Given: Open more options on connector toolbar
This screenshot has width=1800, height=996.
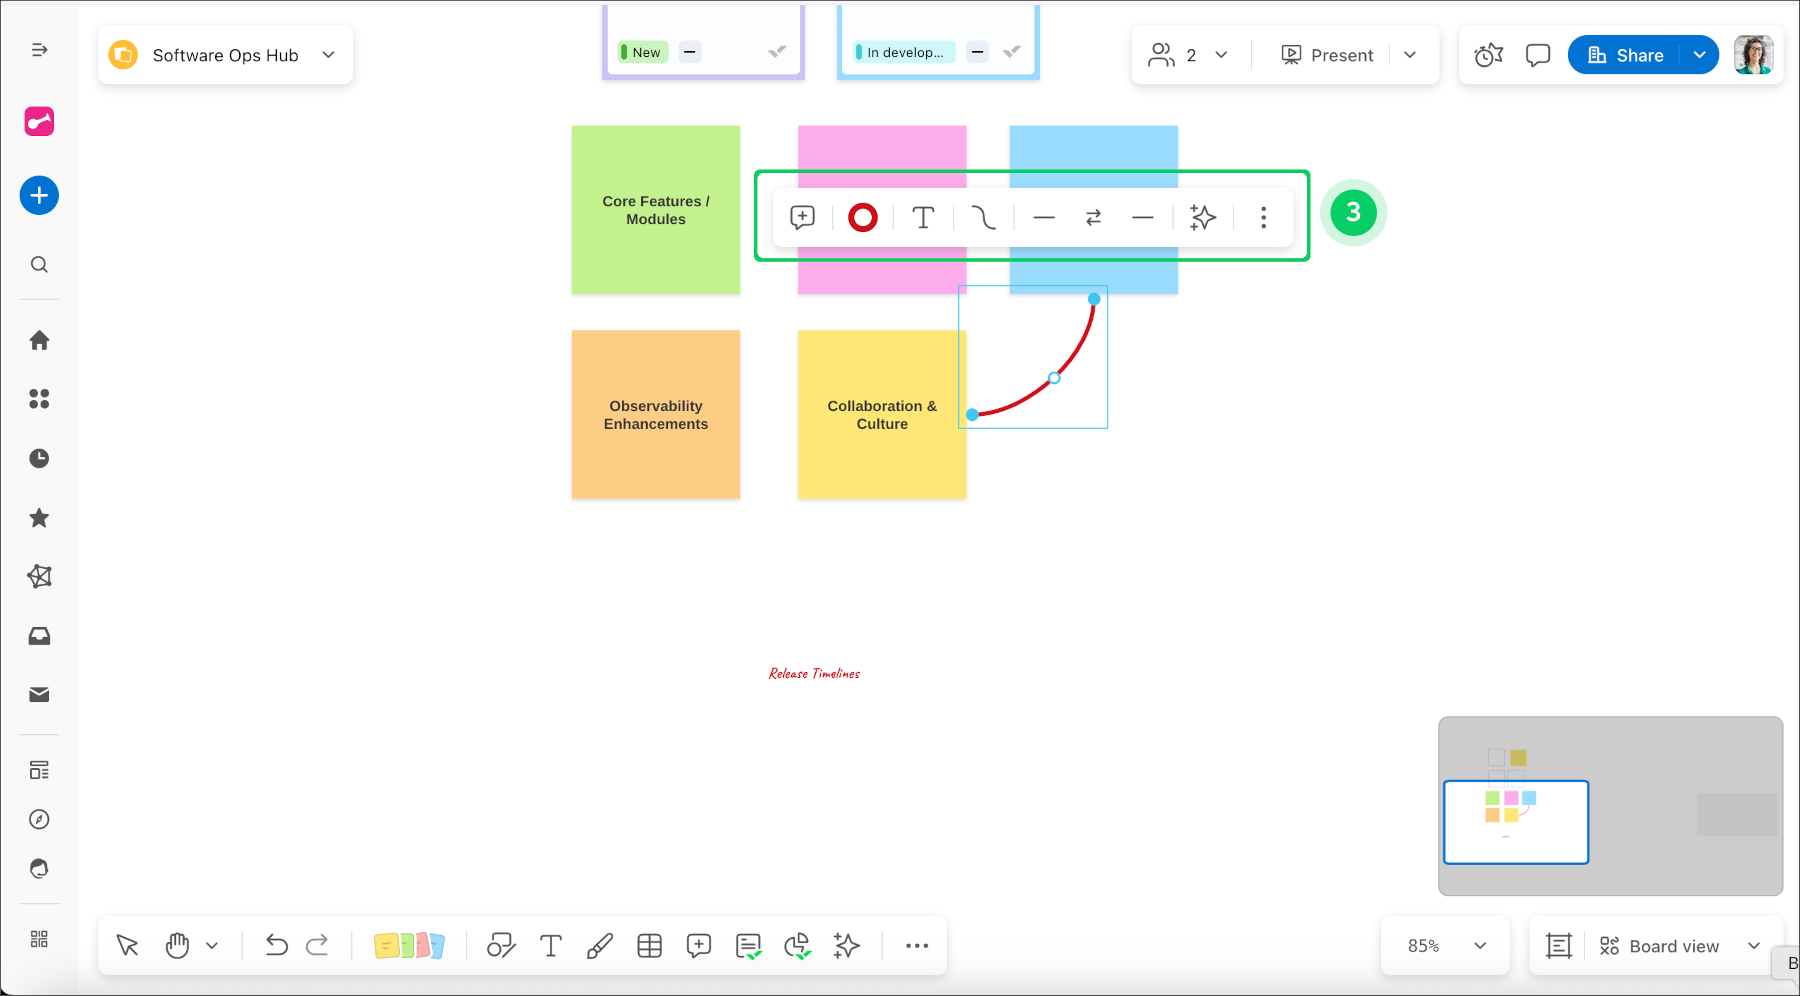Looking at the screenshot, I should point(1263,217).
